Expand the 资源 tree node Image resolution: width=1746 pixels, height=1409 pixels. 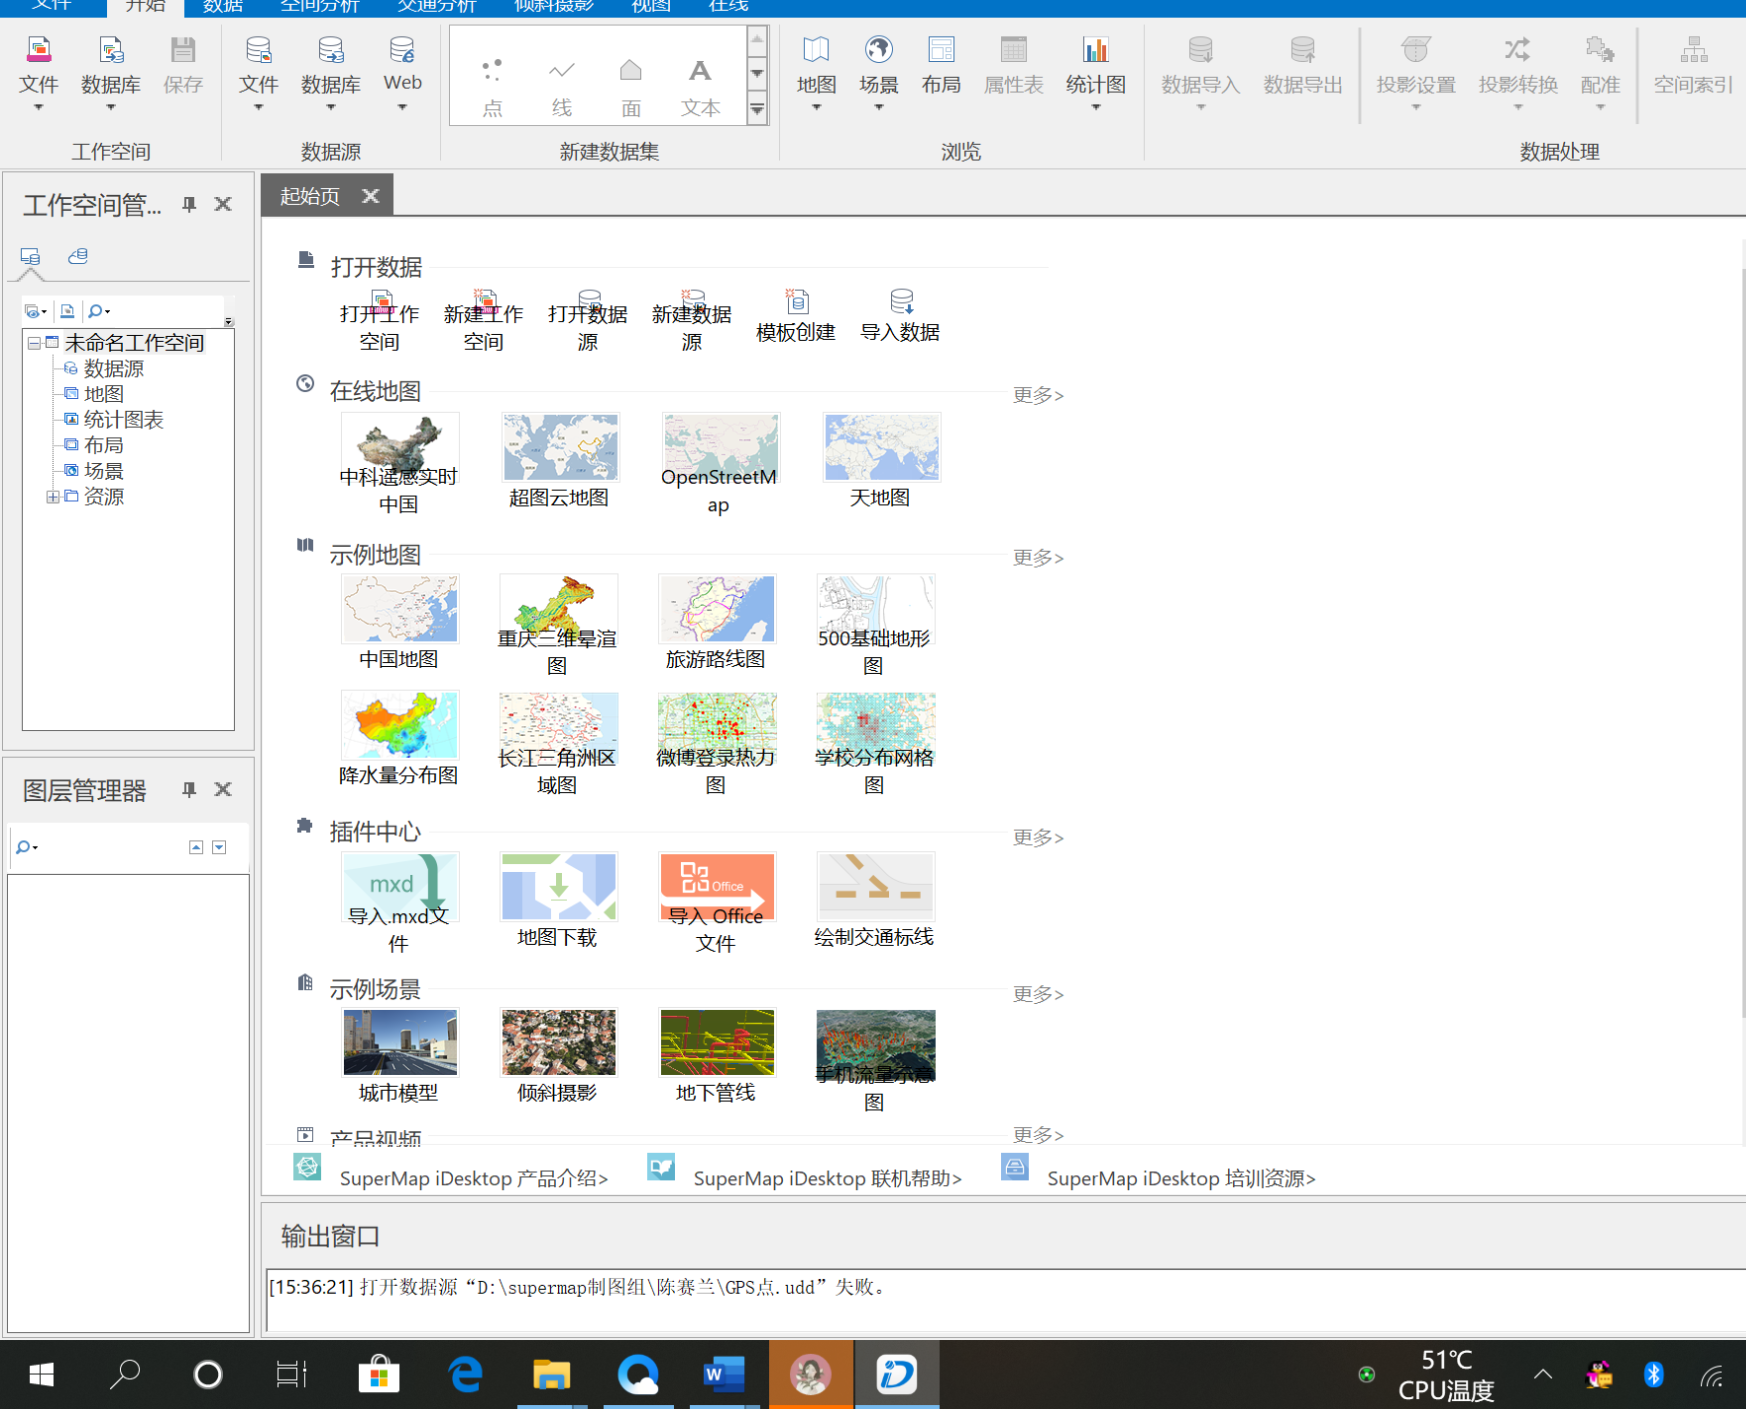pos(53,497)
